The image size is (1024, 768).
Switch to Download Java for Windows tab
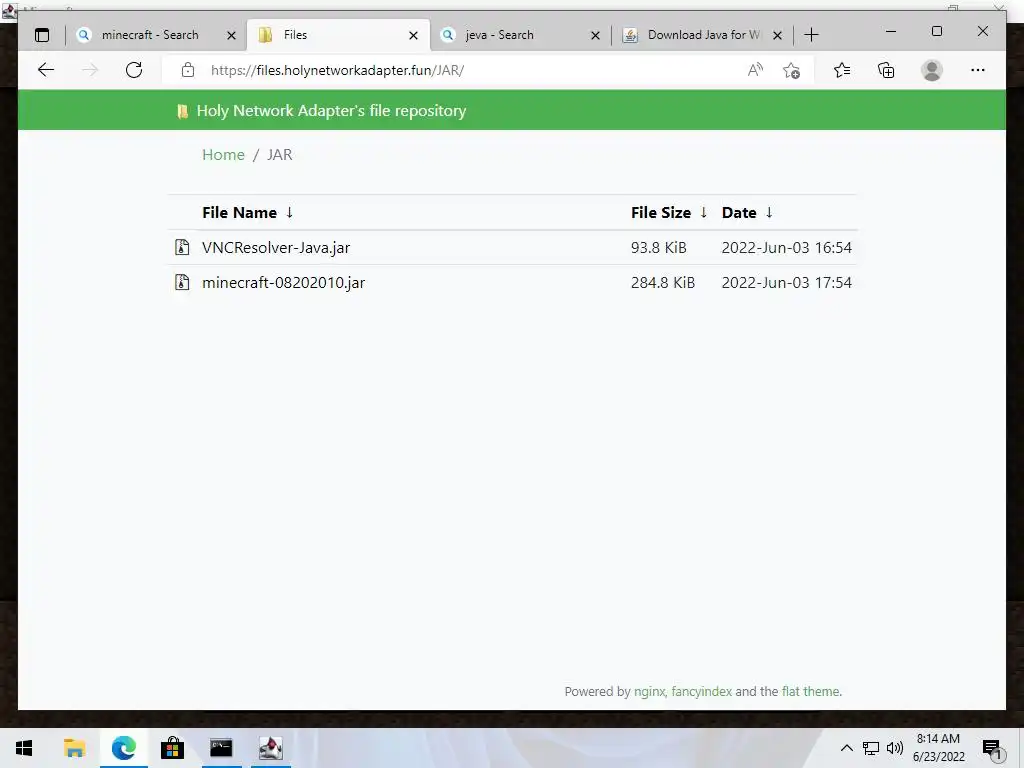pos(703,35)
